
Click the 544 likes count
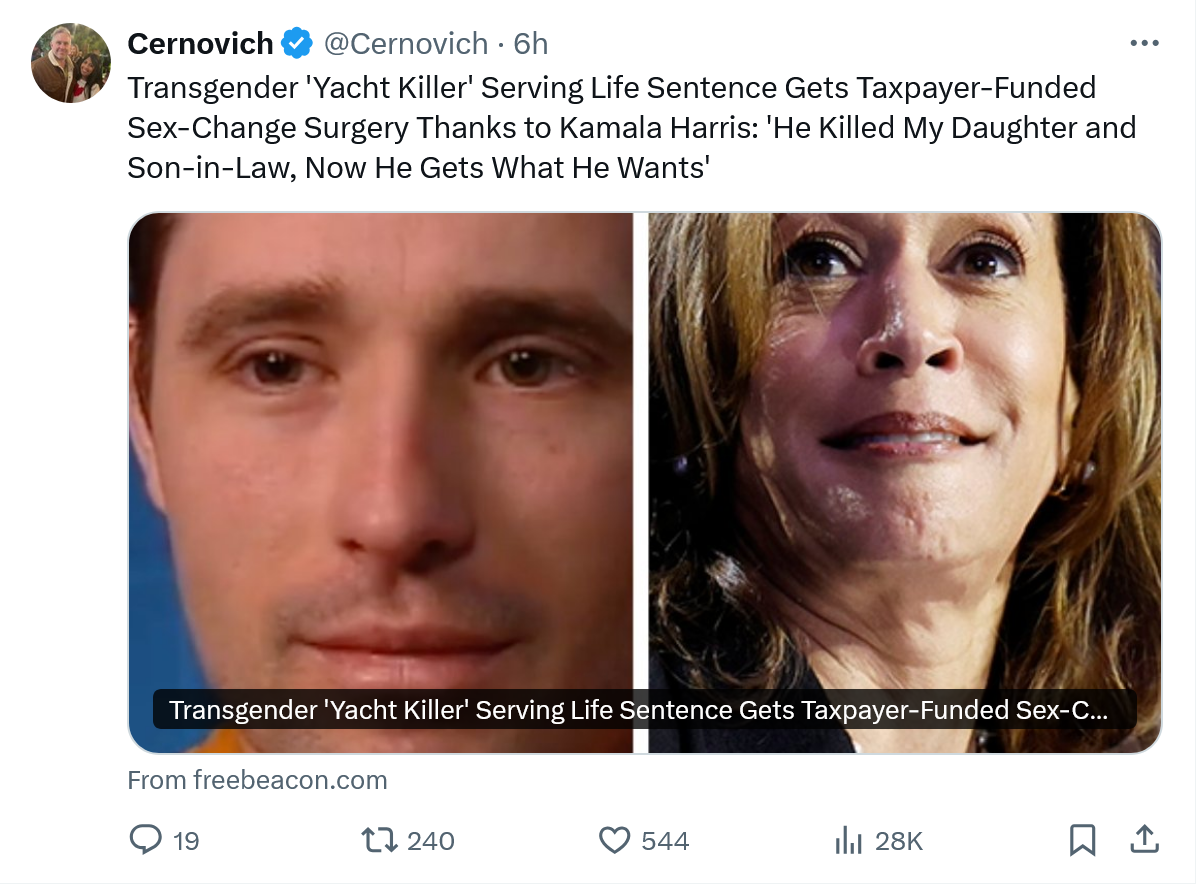[665, 841]
